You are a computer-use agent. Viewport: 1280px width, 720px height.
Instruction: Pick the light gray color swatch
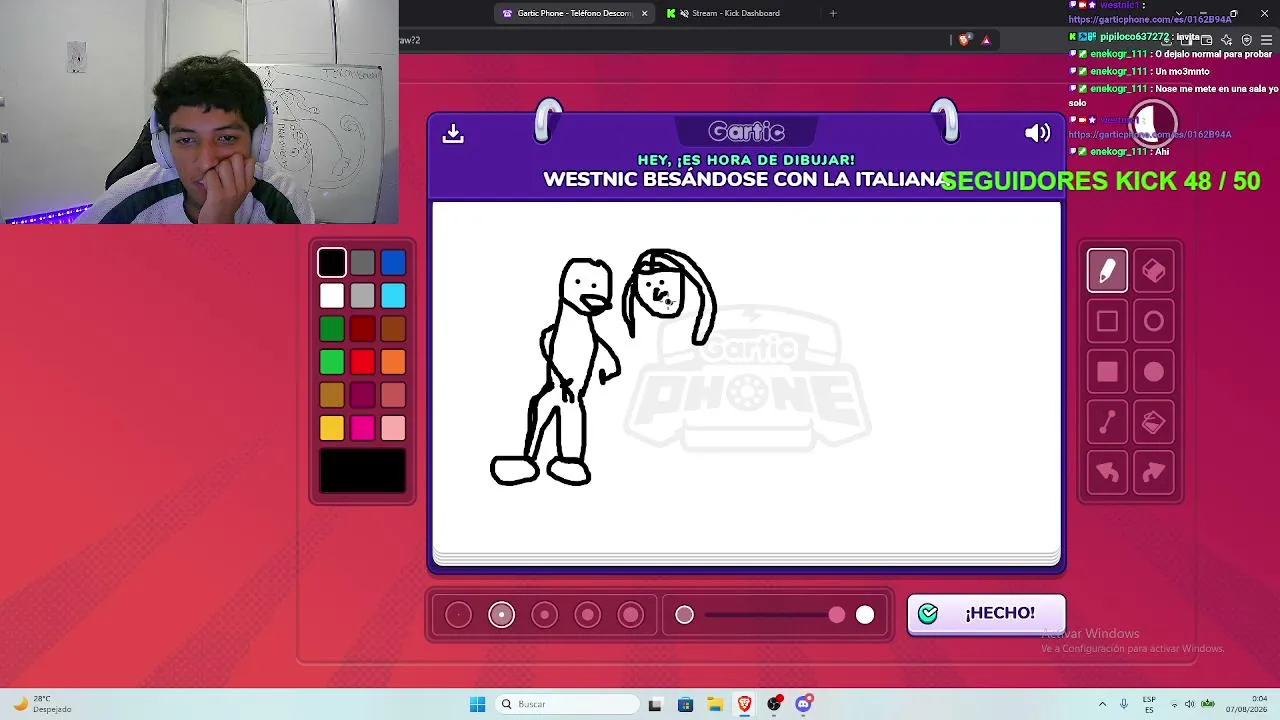pyautogui.click(x=363, y=296)
